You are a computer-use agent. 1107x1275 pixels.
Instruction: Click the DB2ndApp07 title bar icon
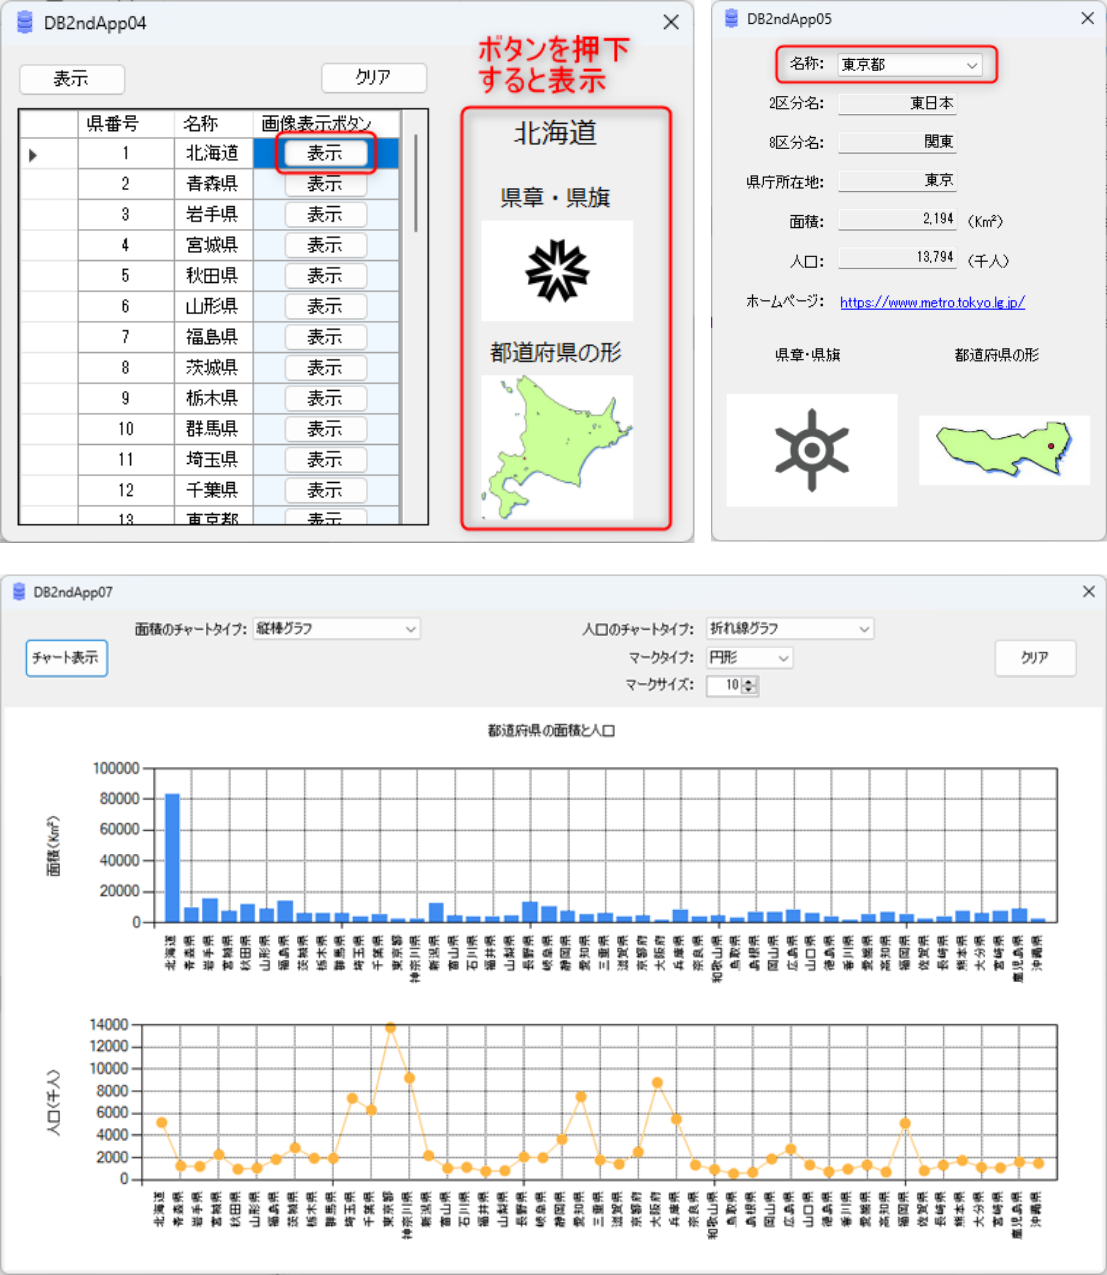pos(19,592)
